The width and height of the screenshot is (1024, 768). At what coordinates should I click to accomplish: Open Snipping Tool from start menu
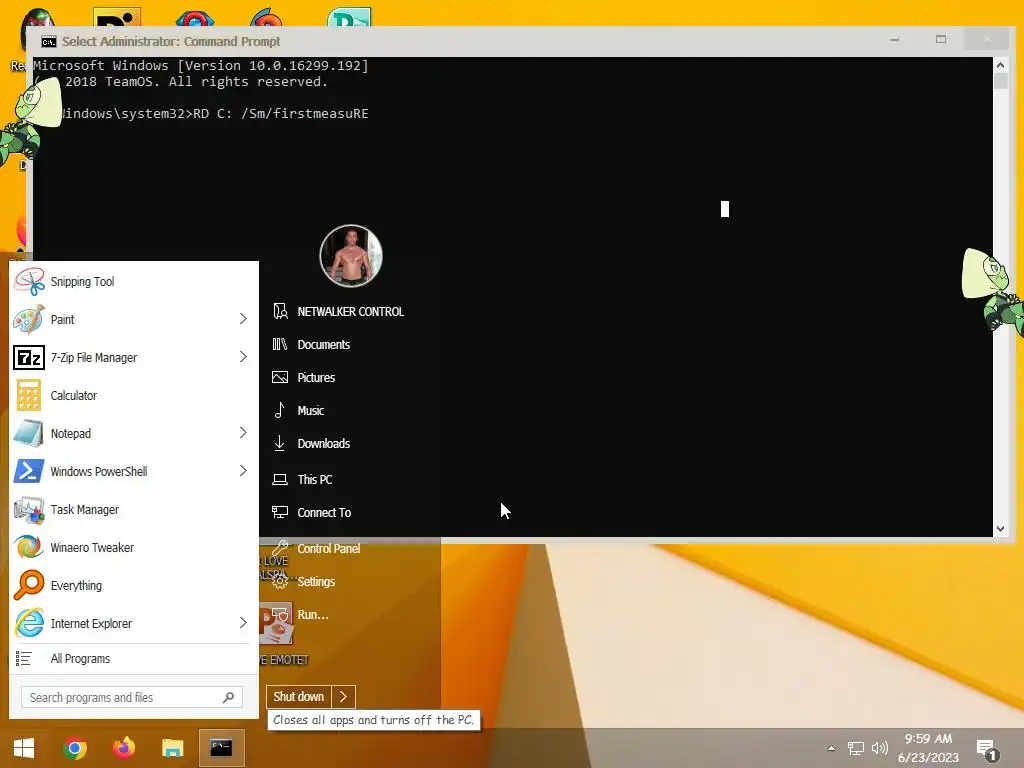[133, 281]
